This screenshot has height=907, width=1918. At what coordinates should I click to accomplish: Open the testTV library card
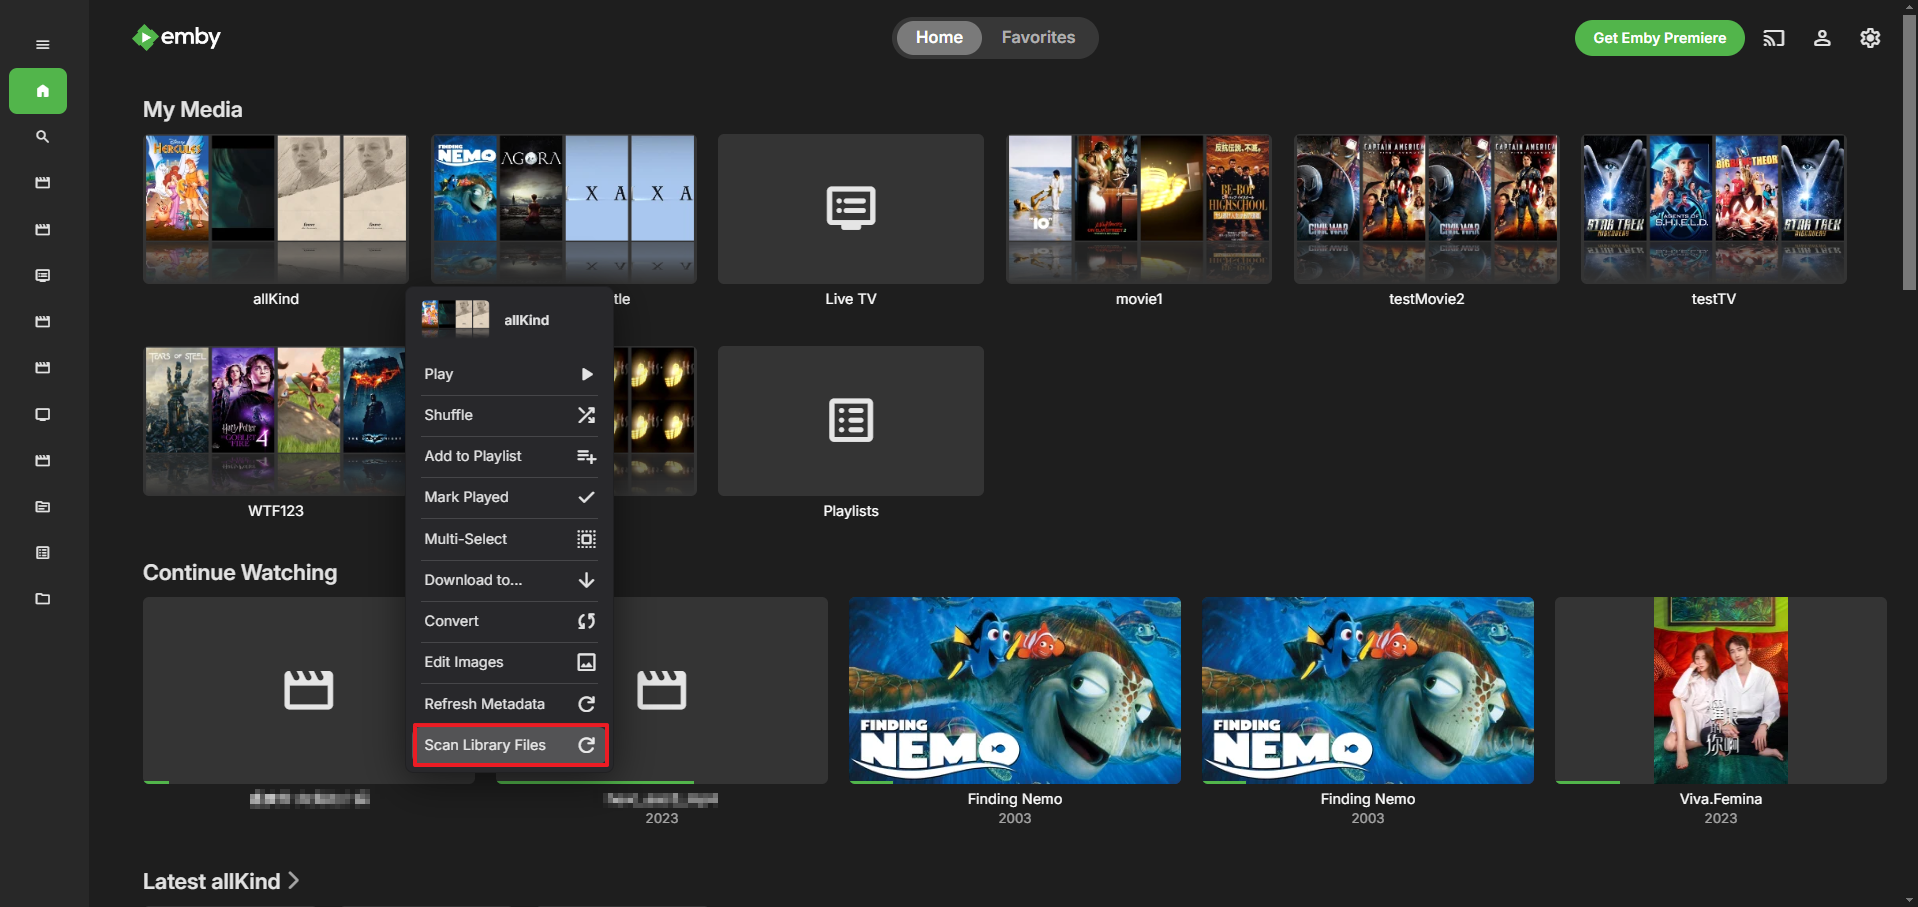(1713, 209)
